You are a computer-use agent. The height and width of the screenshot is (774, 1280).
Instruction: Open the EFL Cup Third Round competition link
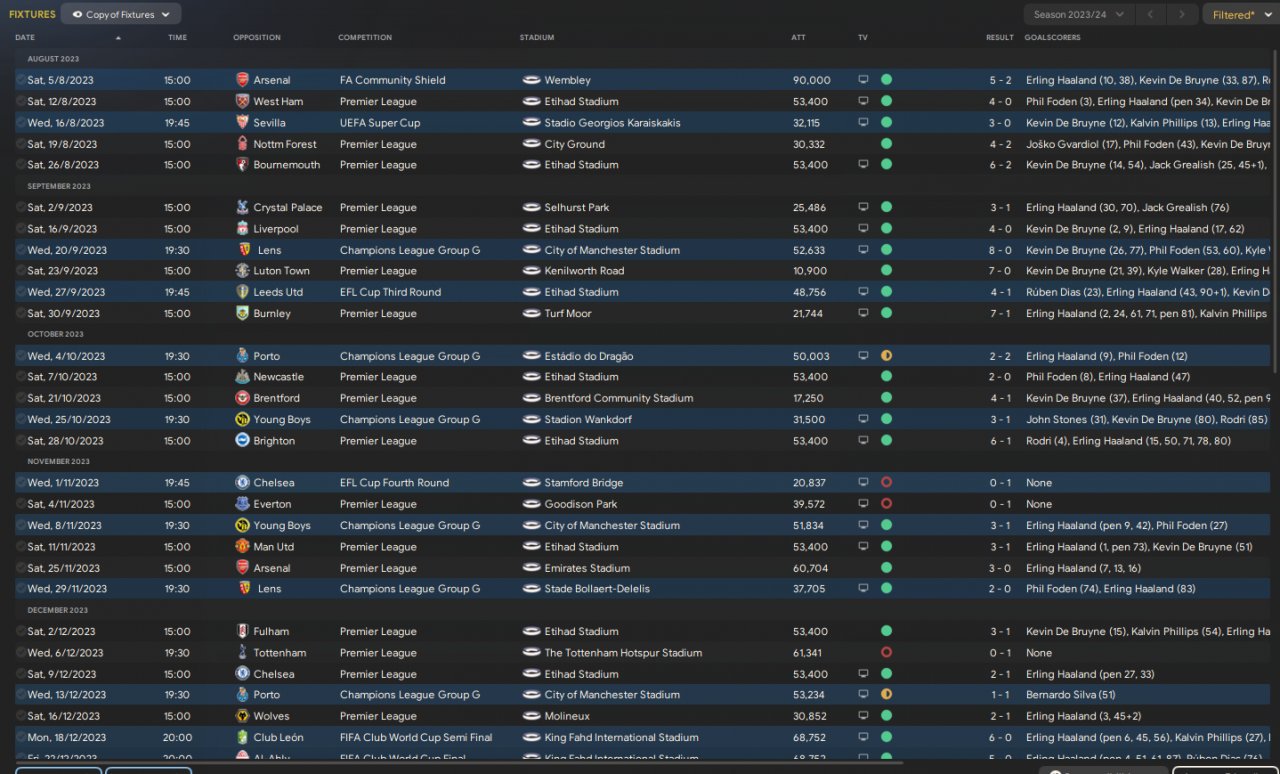click(390, 292)
